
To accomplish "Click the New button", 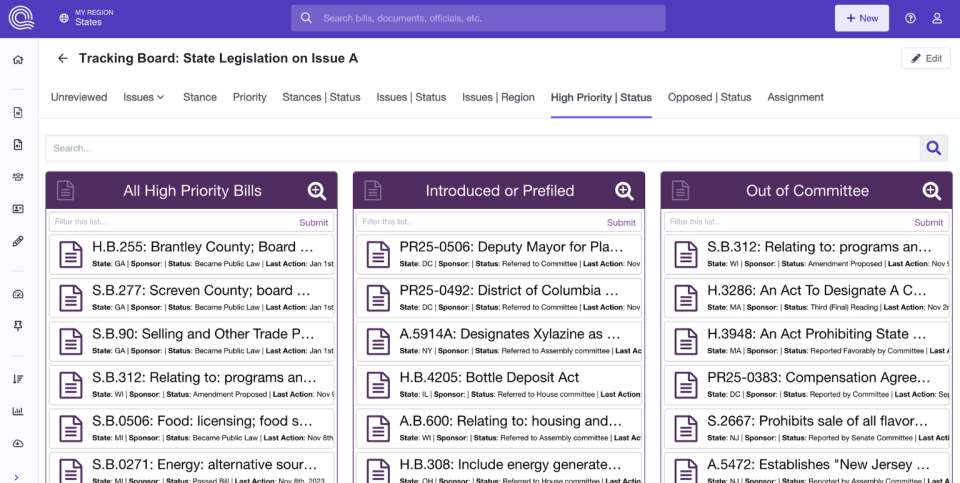I will [x=861, y=18].
